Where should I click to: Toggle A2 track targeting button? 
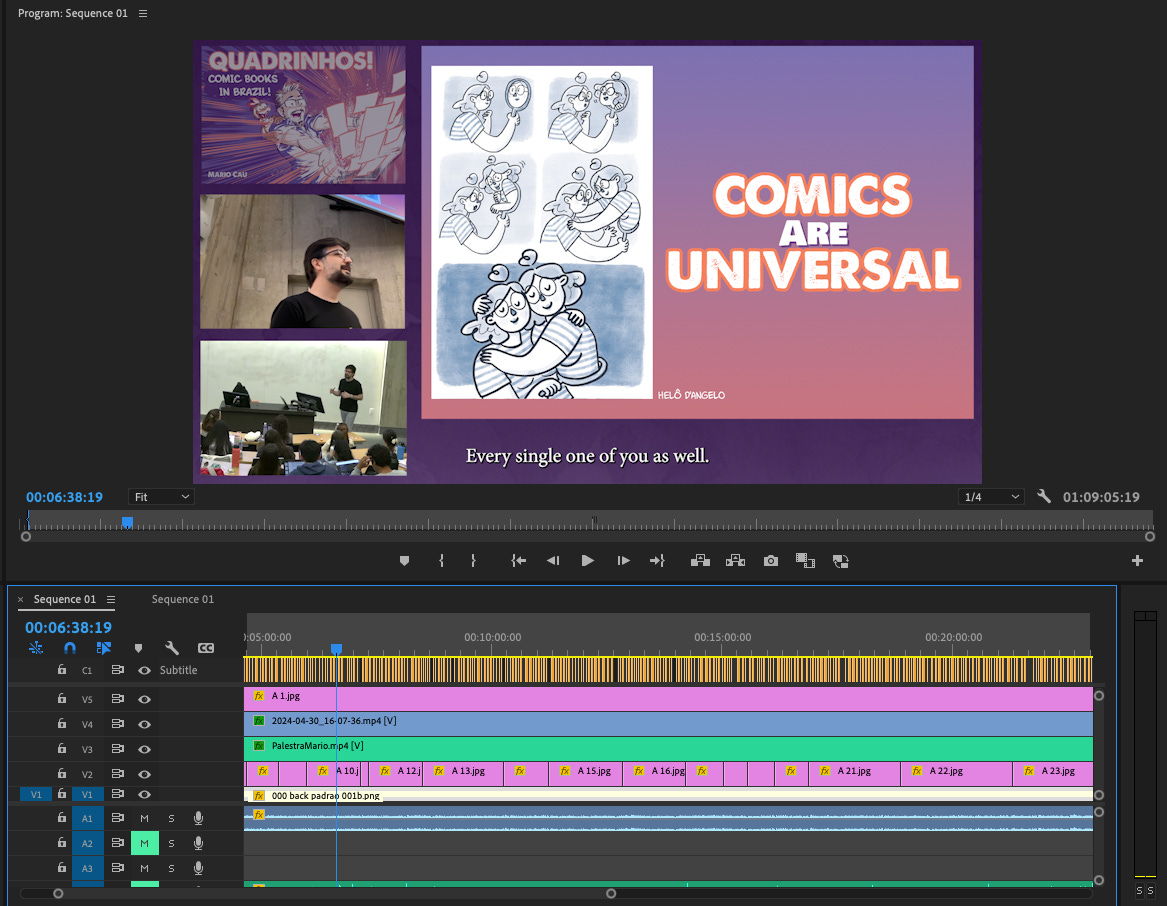coord(87,843)
